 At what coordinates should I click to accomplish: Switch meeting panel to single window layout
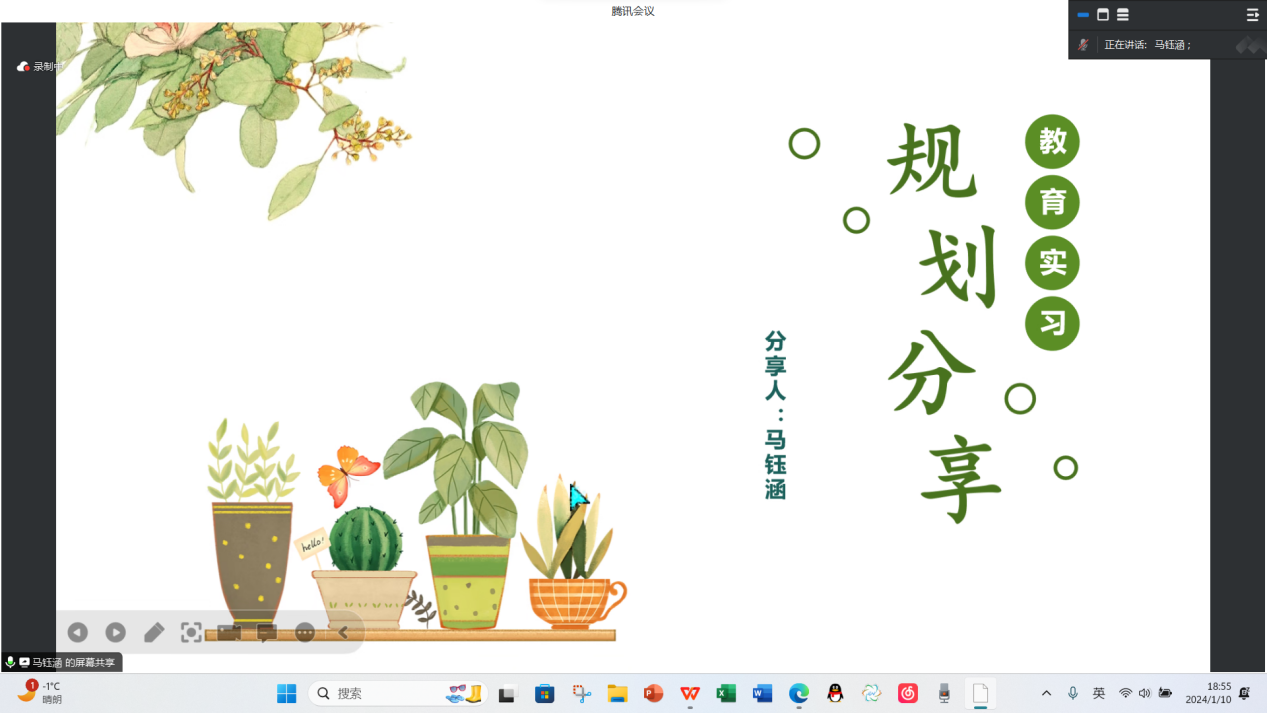(1103, 15)
